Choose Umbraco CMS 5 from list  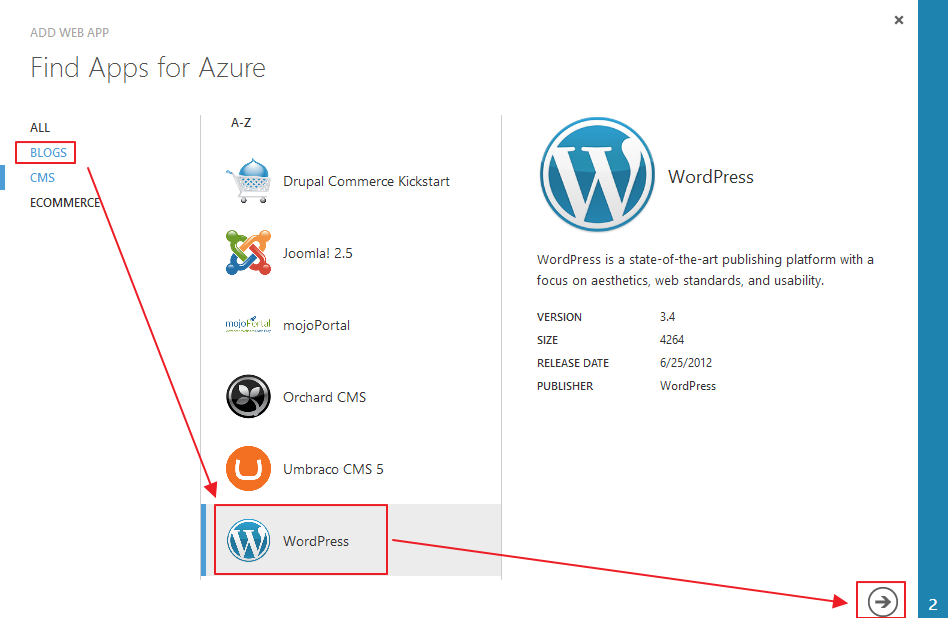coord(333,469)
